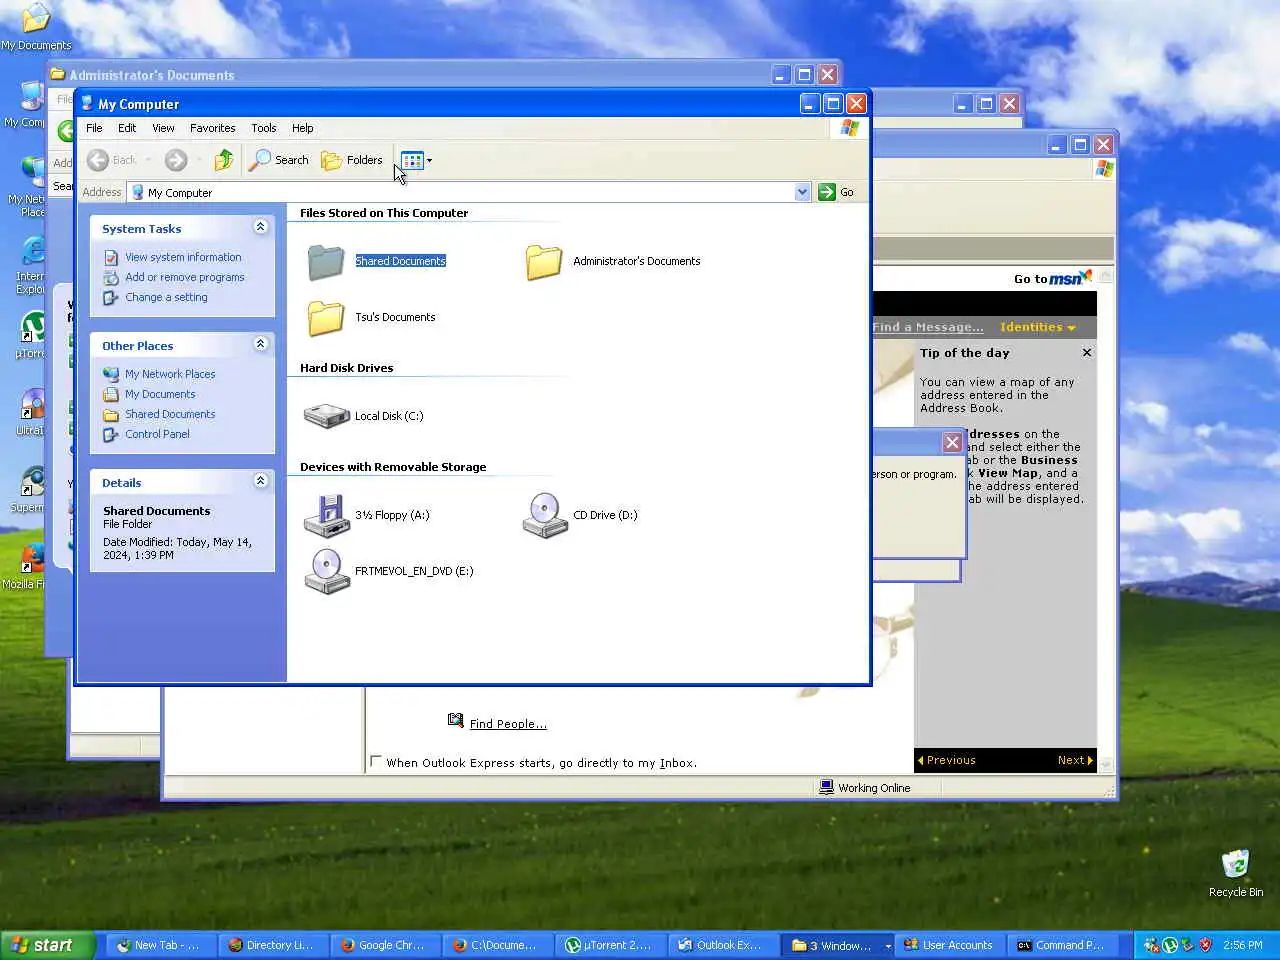The height and width of the screenshot is (960, 1280).
Task: Open the Help menu
Action: coord(303,128)
